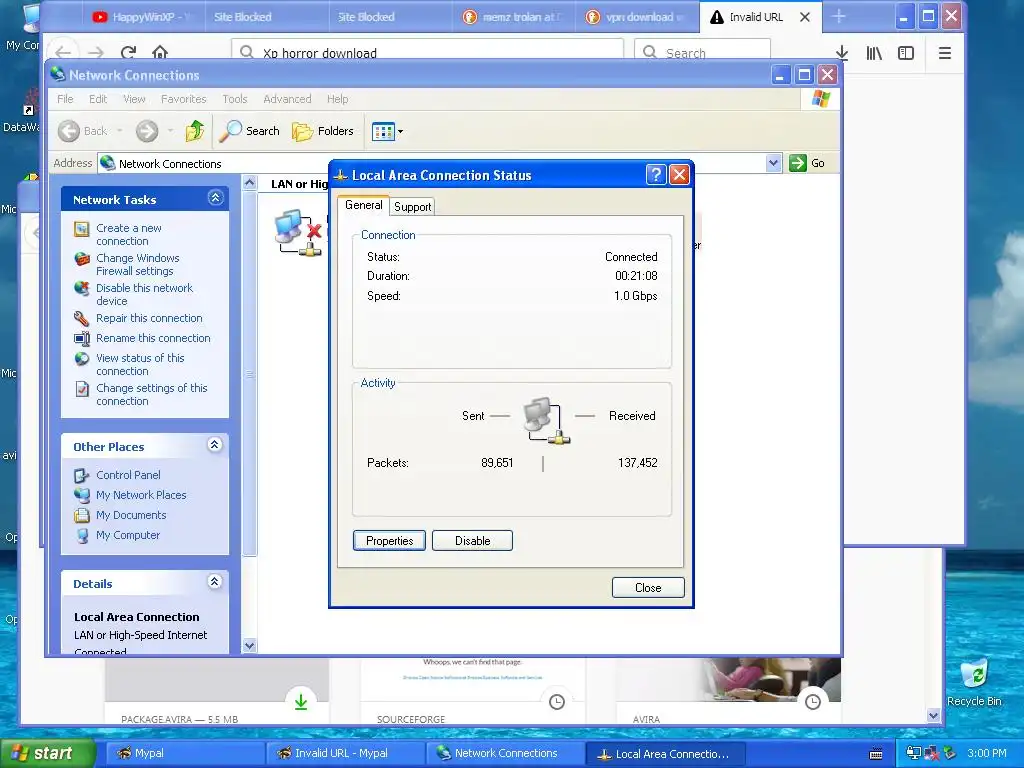Click the side panel scroll up arrow
1024x768 pixels.
[249, 184]
